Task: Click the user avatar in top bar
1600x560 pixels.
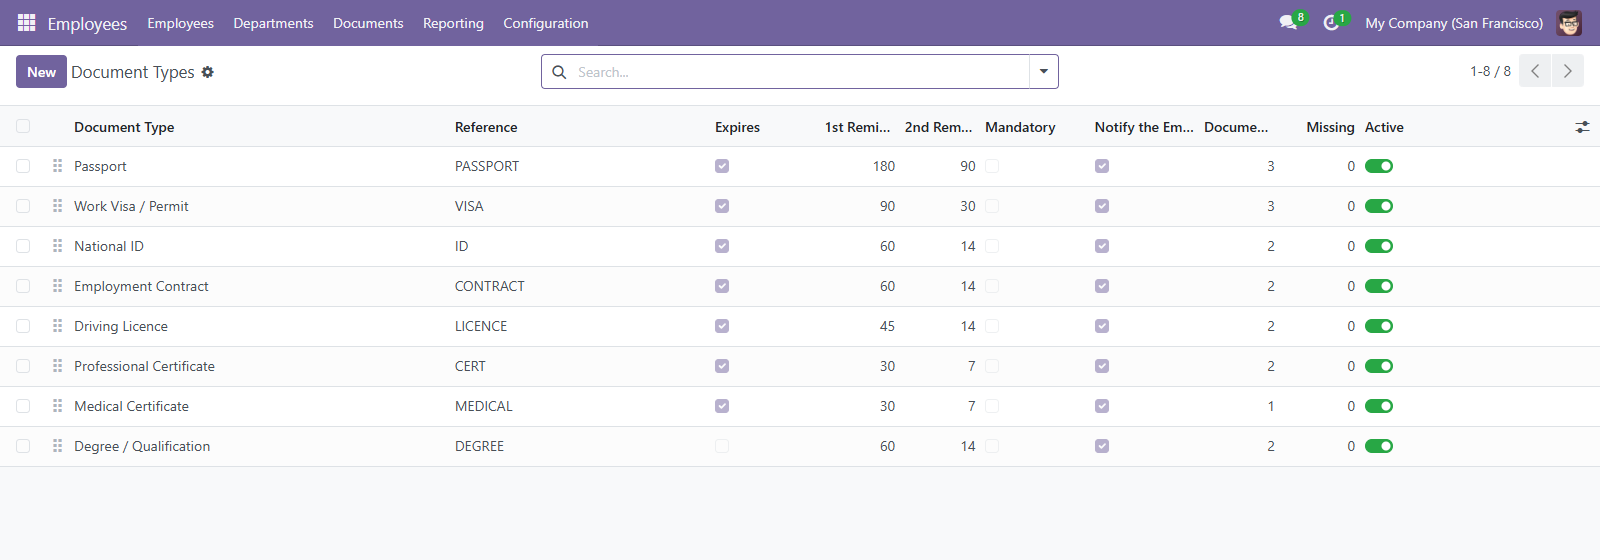Action: pyautogui.click(x=1569, y=23)
